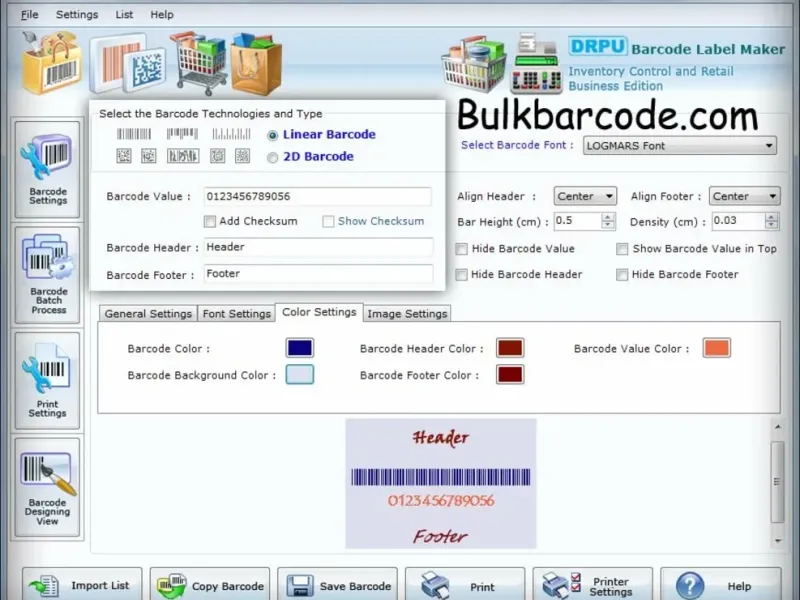Select the Linear Barcode radio button
800x600 pixels.
(x=272, y=135)
